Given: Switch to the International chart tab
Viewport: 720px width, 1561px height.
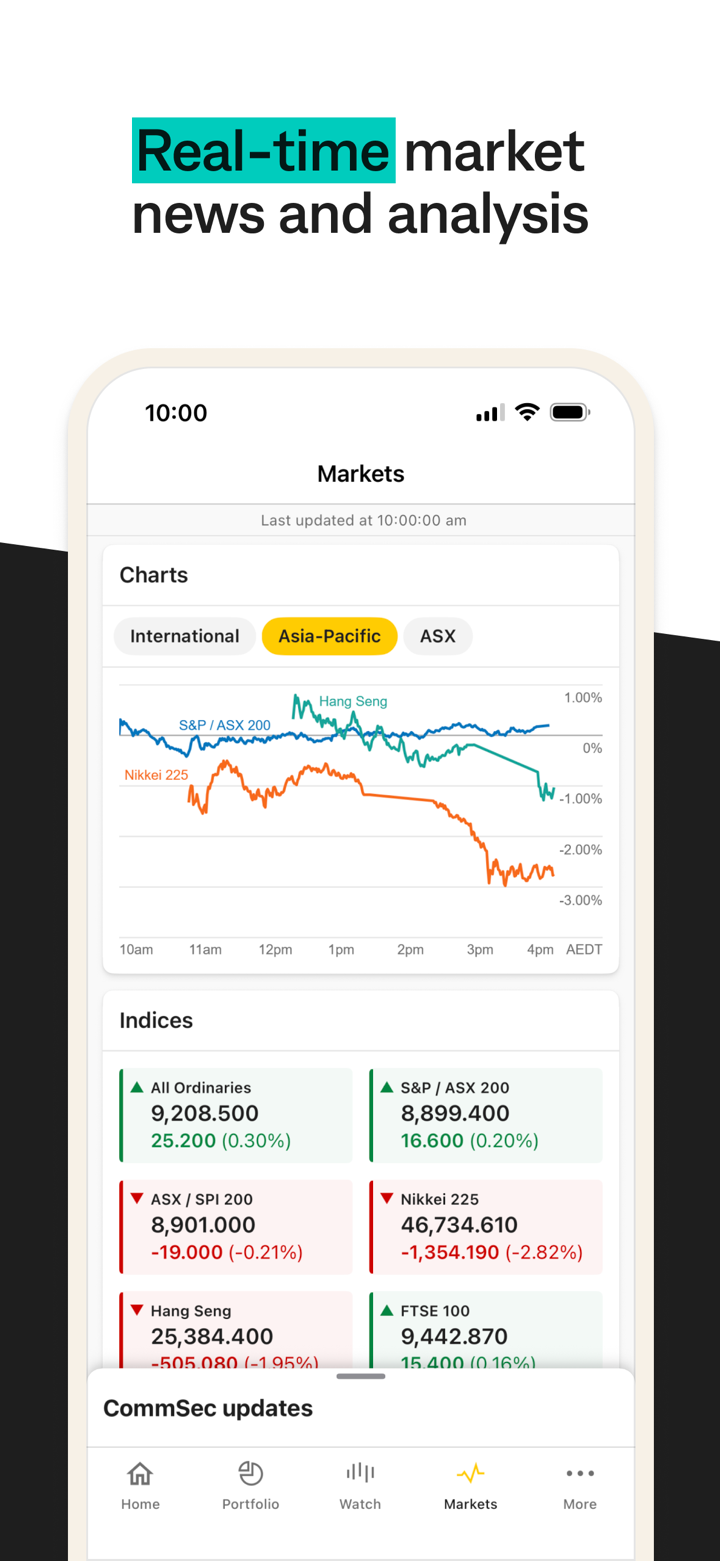Looking at the screenshot, I should 185,636.
